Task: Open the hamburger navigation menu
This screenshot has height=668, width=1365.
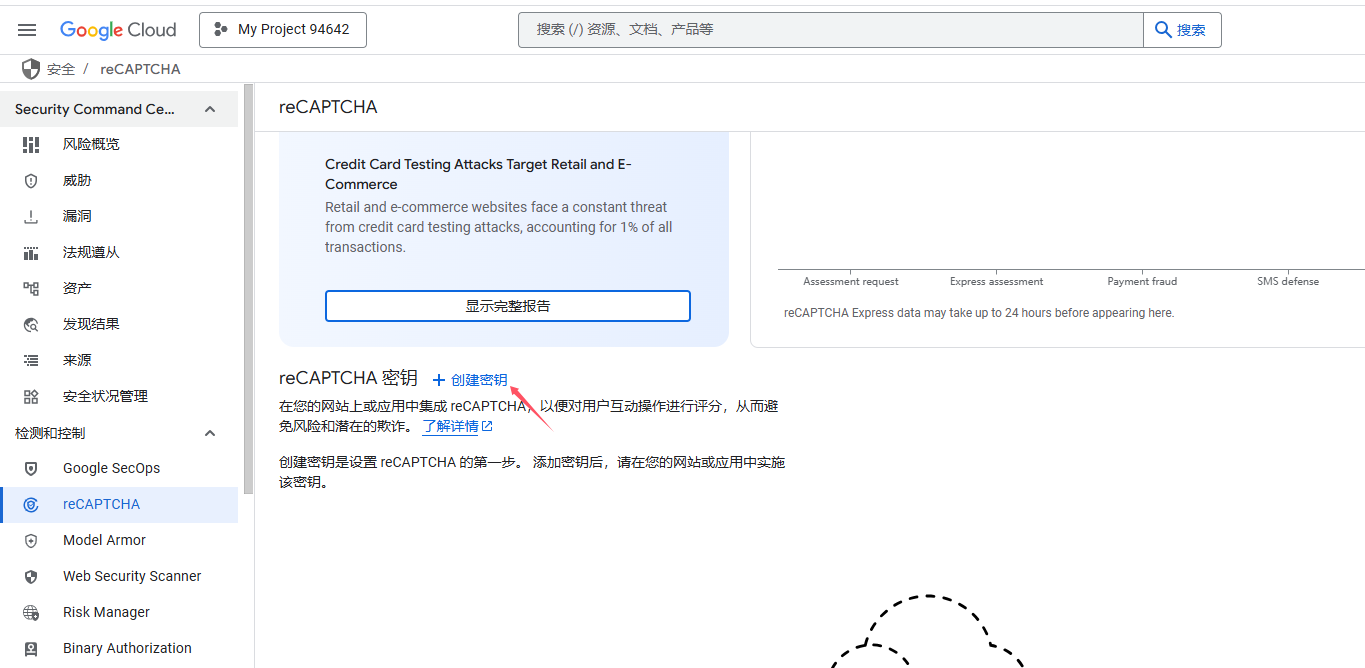Action: point(27,30)
